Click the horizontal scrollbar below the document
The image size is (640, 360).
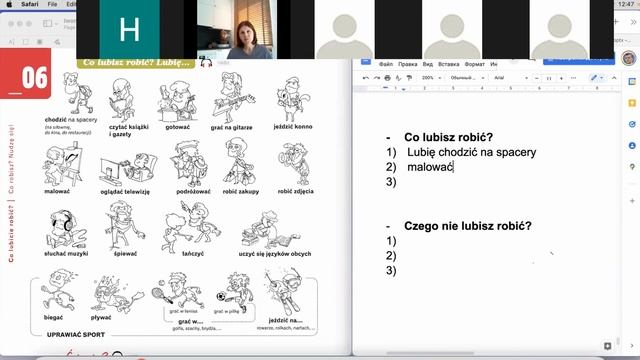[430, 353]
